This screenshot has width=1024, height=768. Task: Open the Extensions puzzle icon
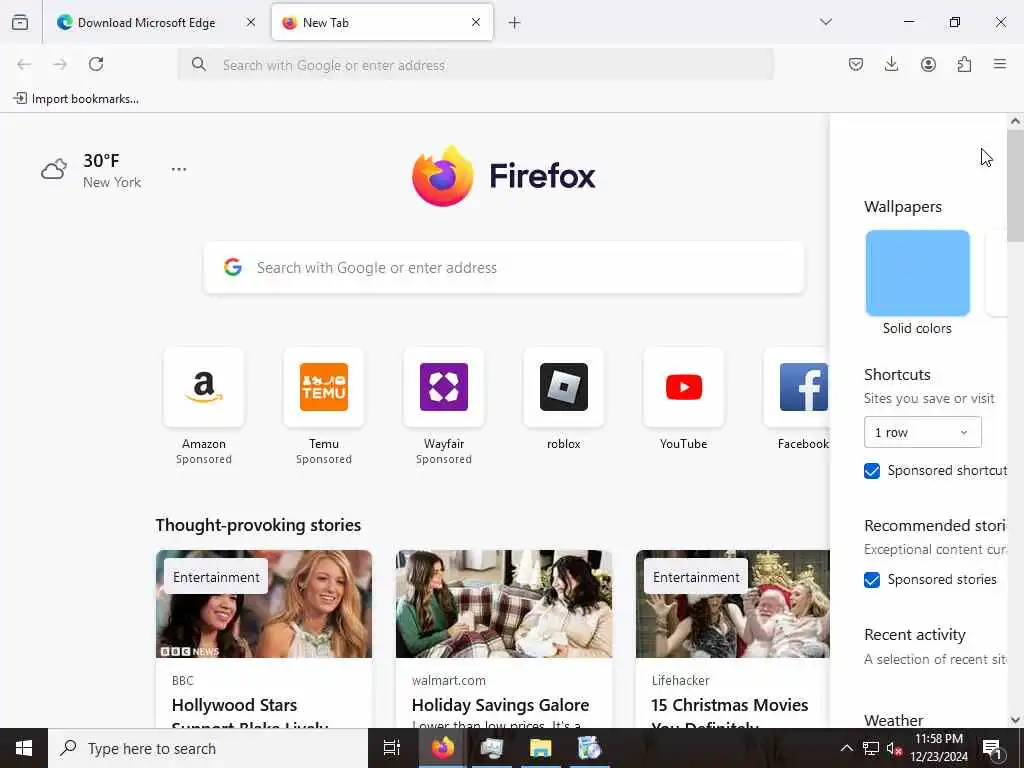coord(964,64)
